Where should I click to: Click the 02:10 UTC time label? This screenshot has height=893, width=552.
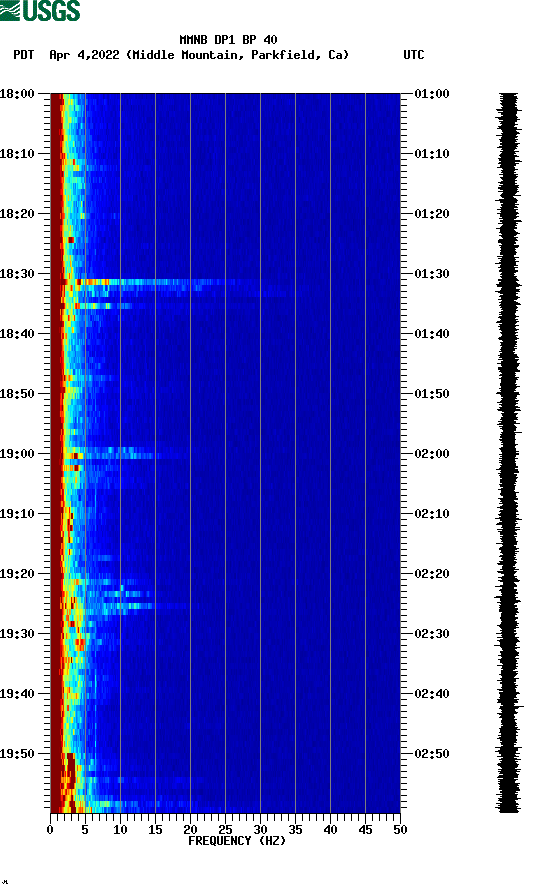(x=432, y=514)
